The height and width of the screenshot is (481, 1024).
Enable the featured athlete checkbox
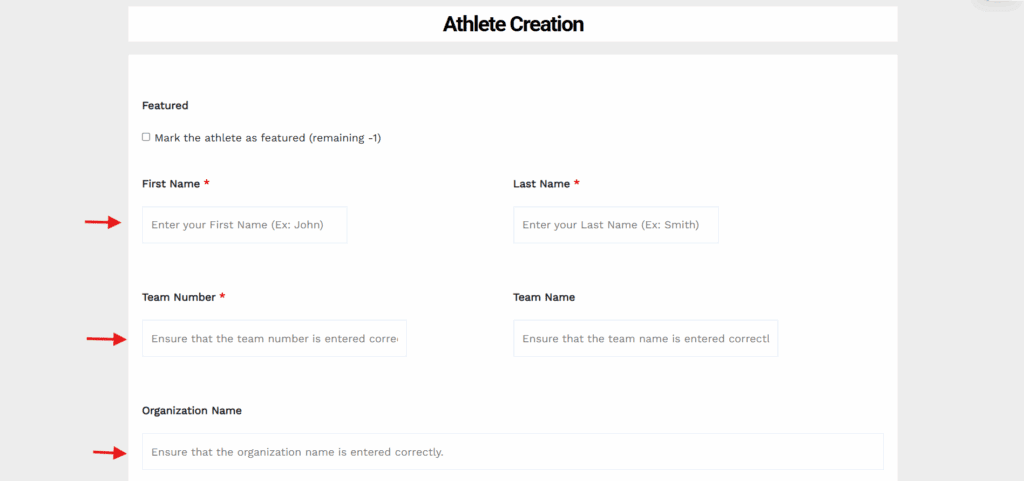pyautogui.click(x=146, y=137)
